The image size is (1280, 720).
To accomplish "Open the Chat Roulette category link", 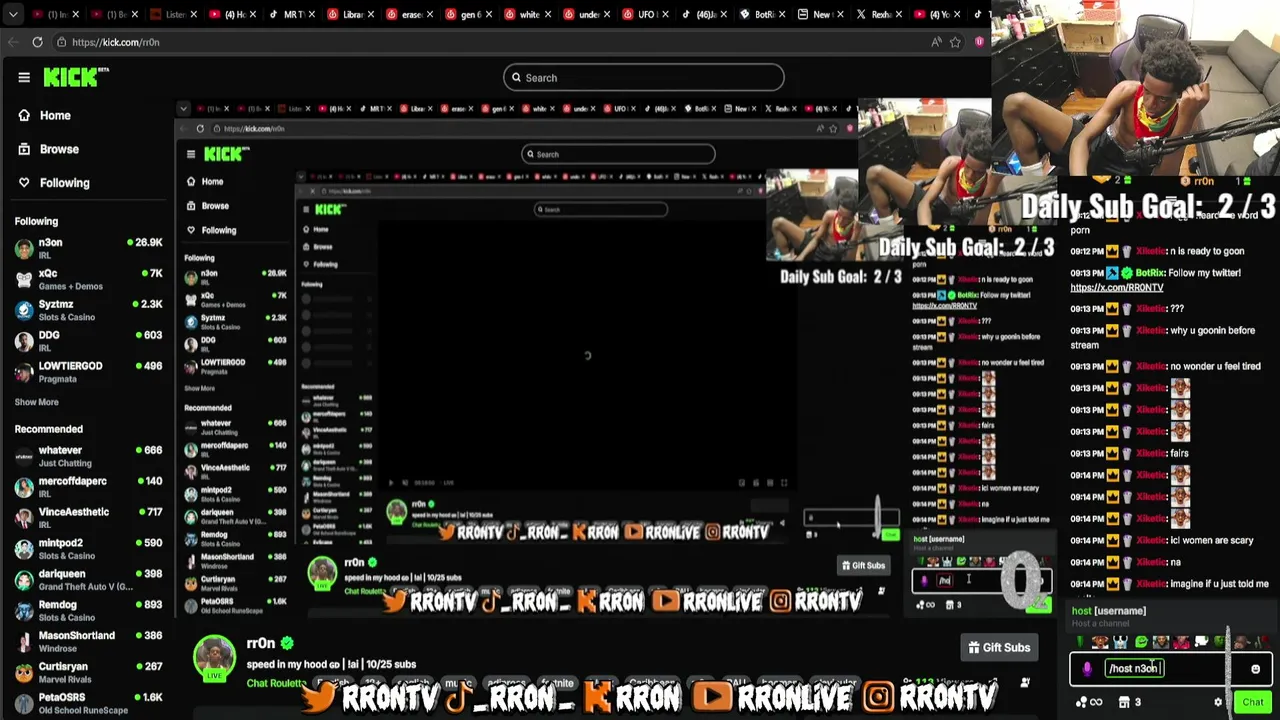I will 278,683.
